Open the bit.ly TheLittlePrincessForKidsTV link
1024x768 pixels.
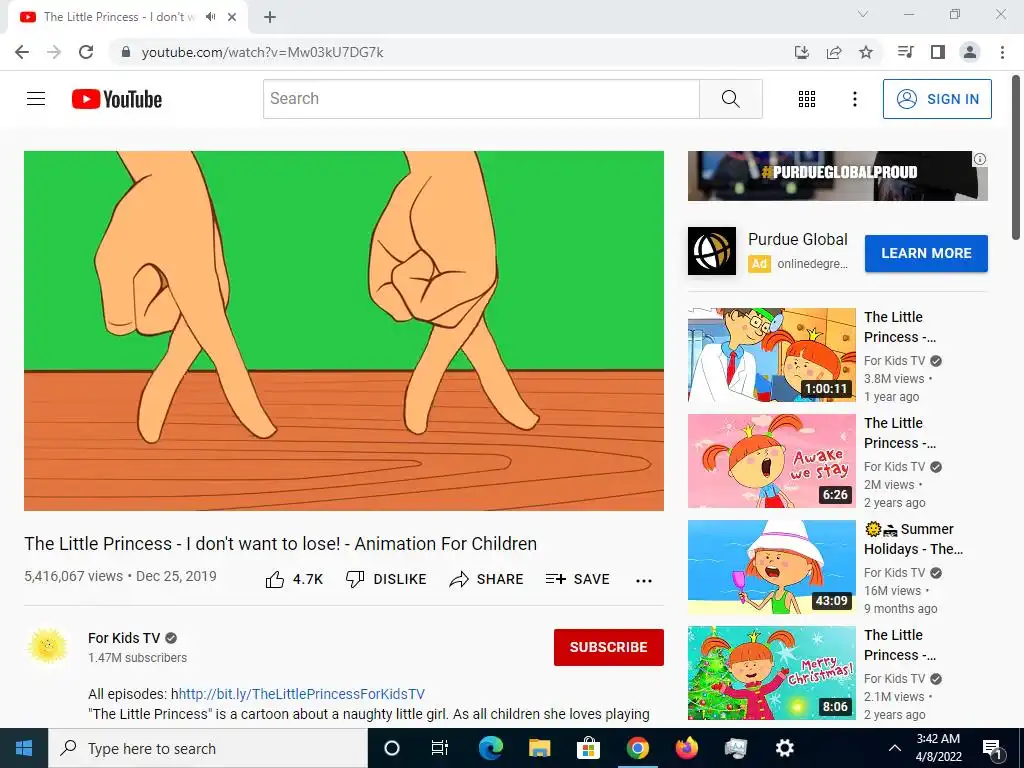[x=302, y=694]
